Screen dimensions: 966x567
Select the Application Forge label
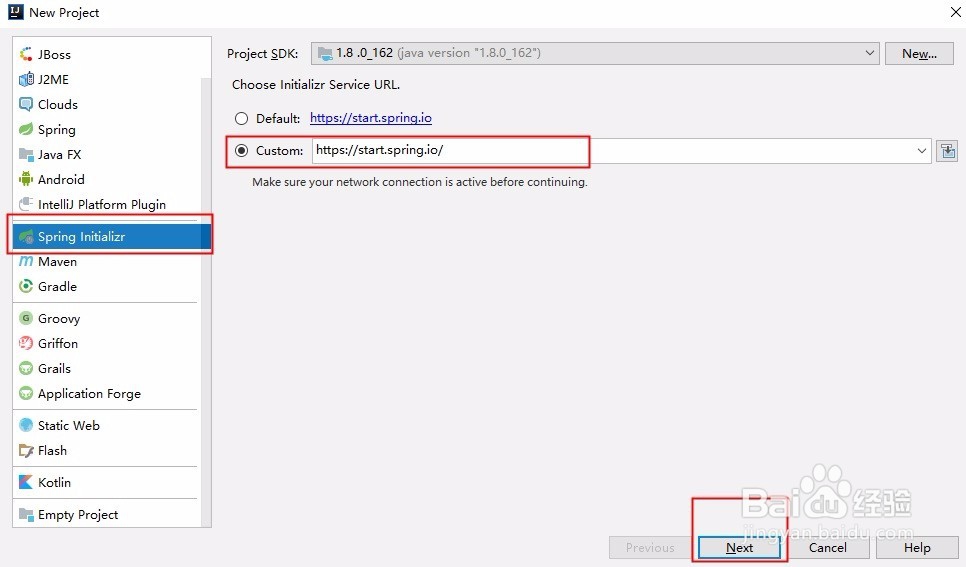click(x=89, y=393)
